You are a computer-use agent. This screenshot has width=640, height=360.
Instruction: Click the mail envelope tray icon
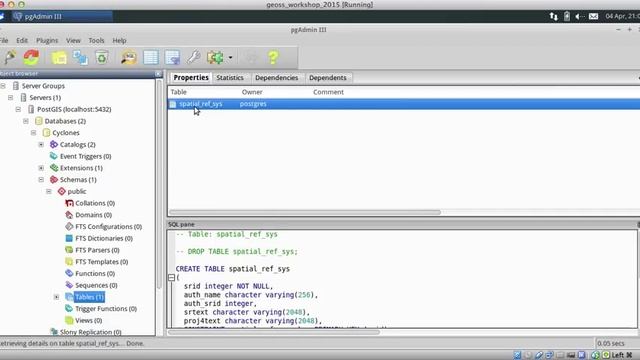tap(593, 16)
